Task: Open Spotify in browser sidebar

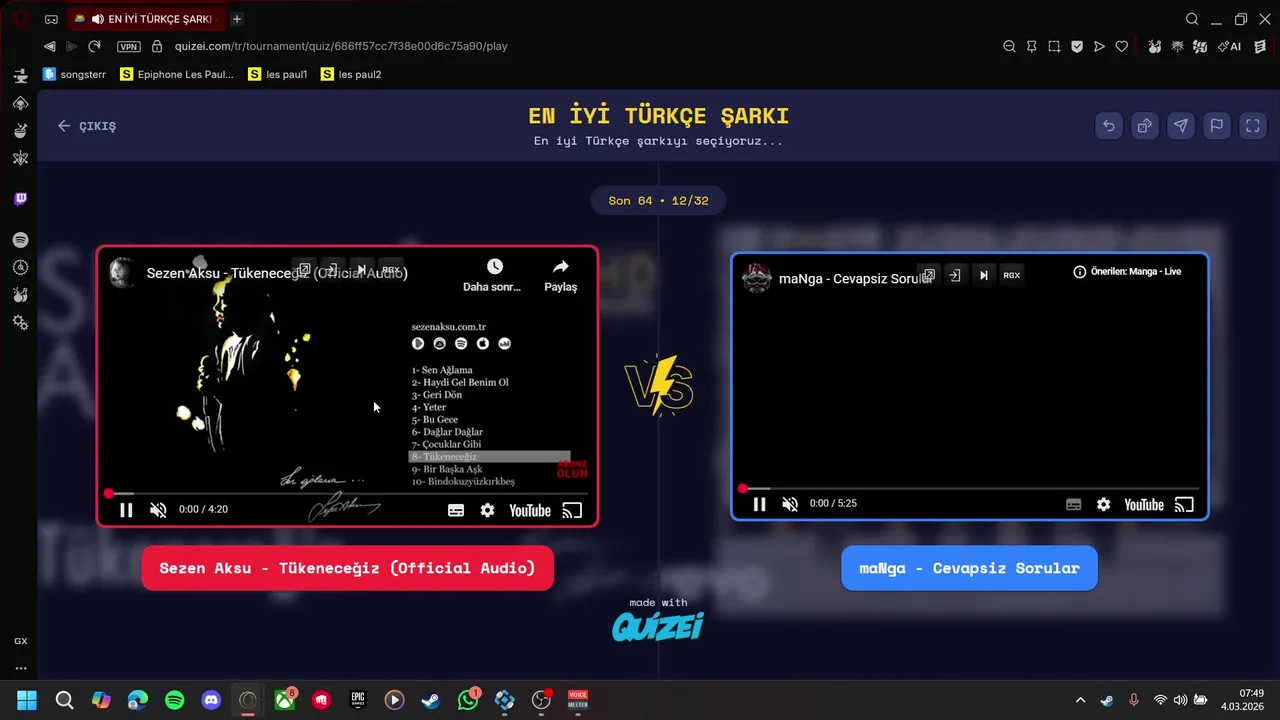Action: [x=20, y=240]
